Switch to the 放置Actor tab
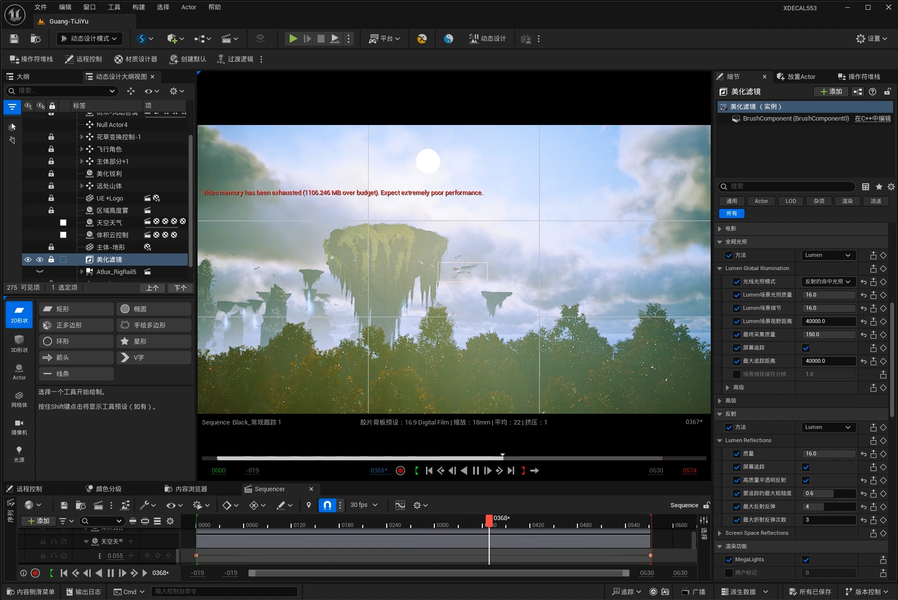The width and height of the screenshot is (898, 600). point(796,77)
